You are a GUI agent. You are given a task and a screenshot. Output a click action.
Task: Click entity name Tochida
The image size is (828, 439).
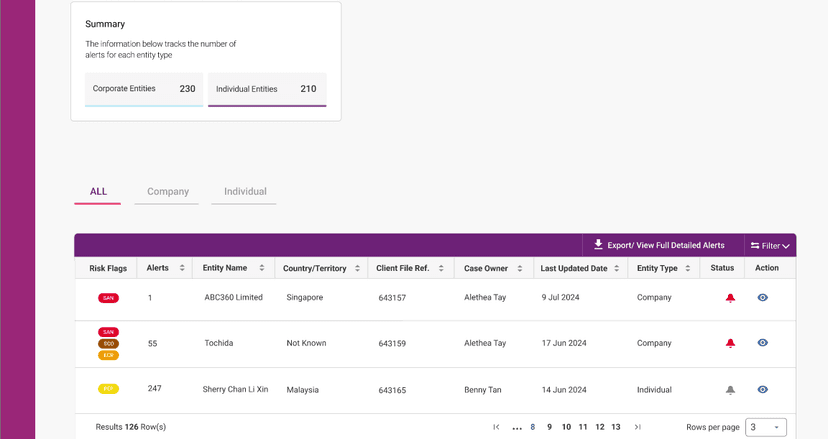(x=219, y=343)
